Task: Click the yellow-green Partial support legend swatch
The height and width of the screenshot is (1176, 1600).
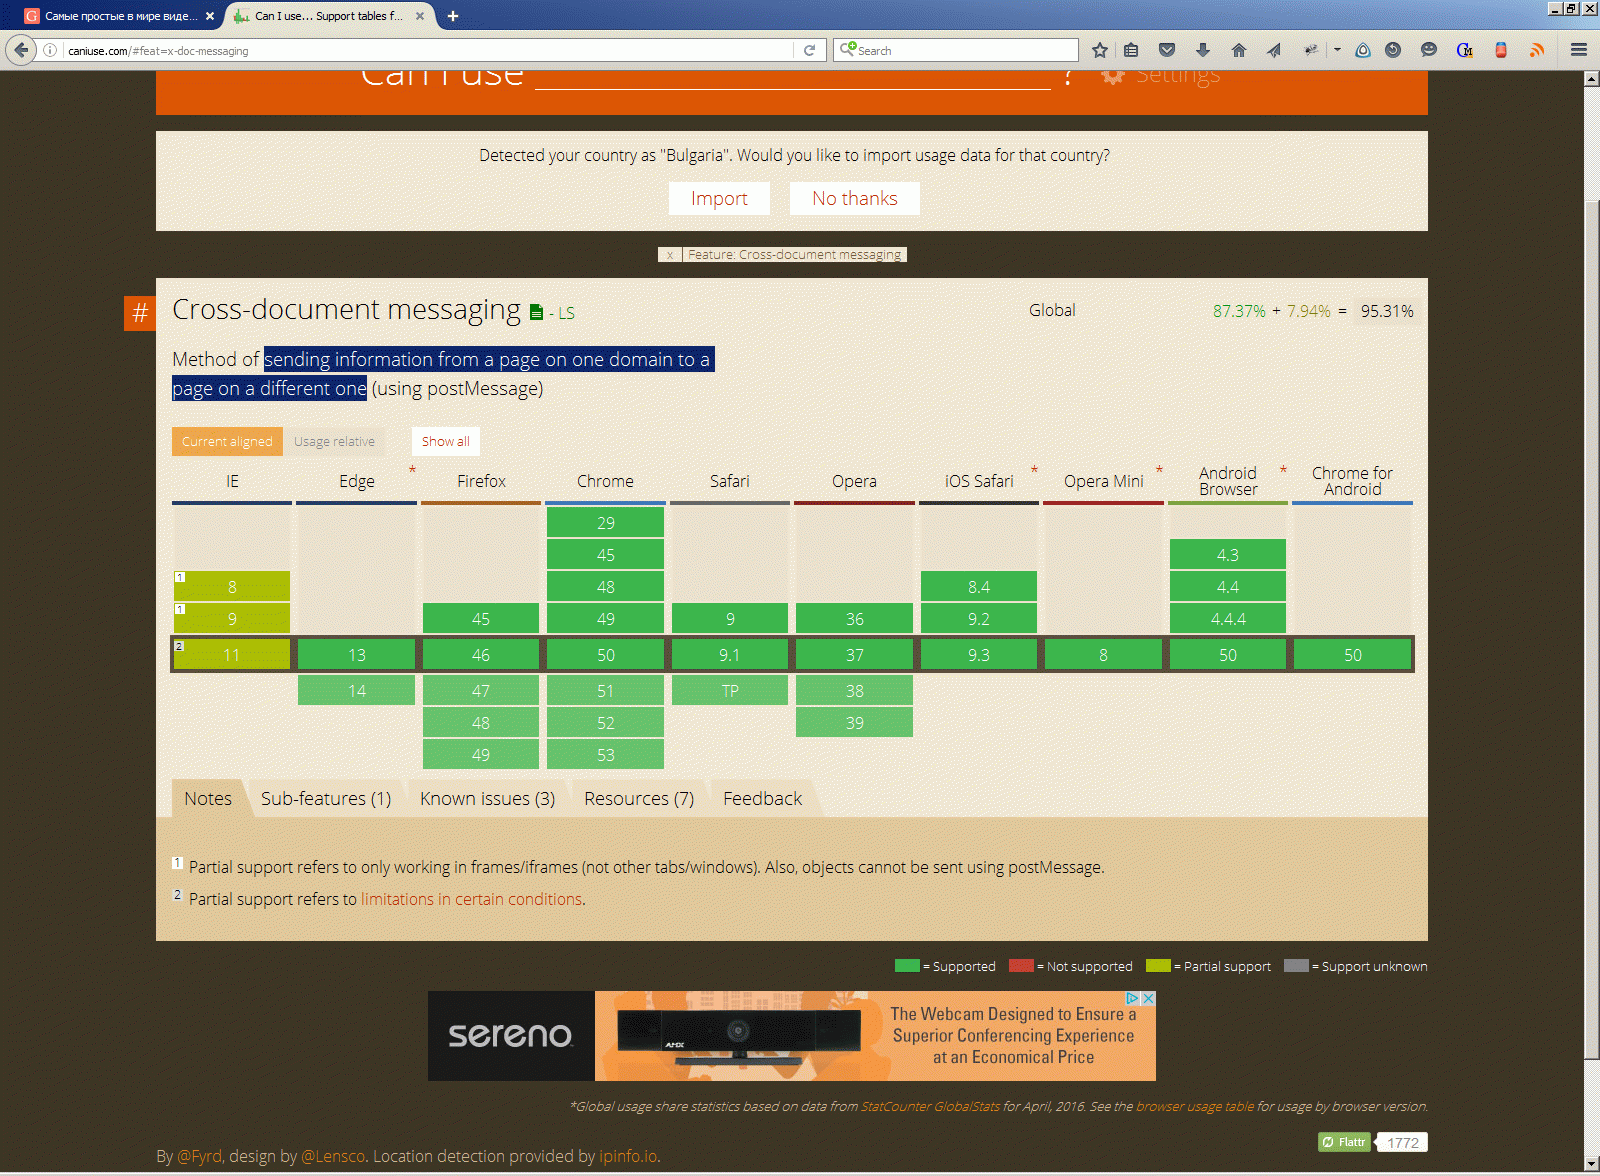Action: pos(1158,966)
